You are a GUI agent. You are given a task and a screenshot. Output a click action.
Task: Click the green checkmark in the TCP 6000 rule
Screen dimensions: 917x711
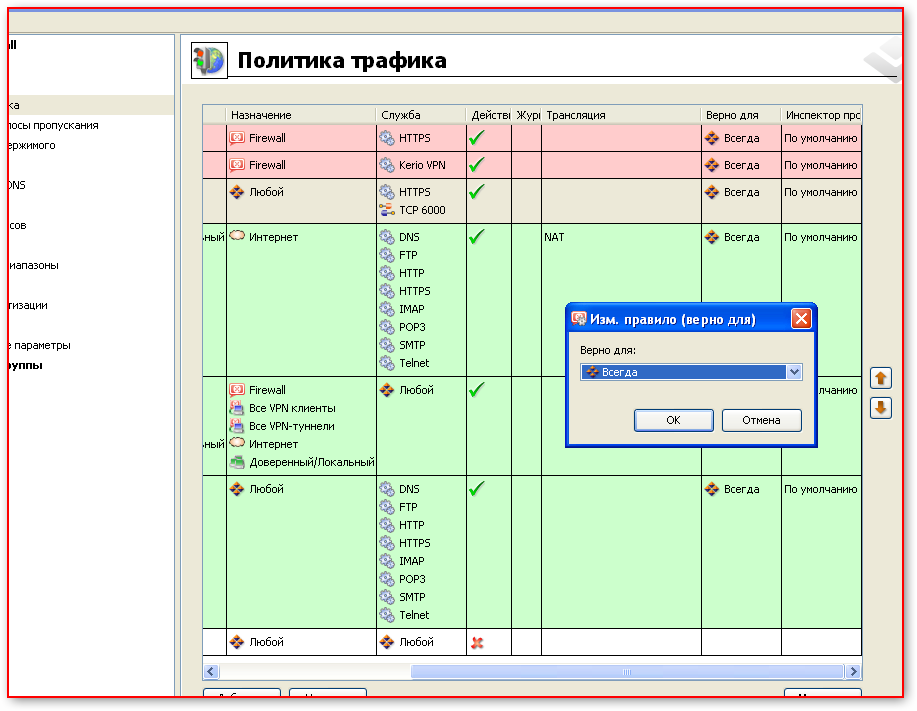click(477, 191)
